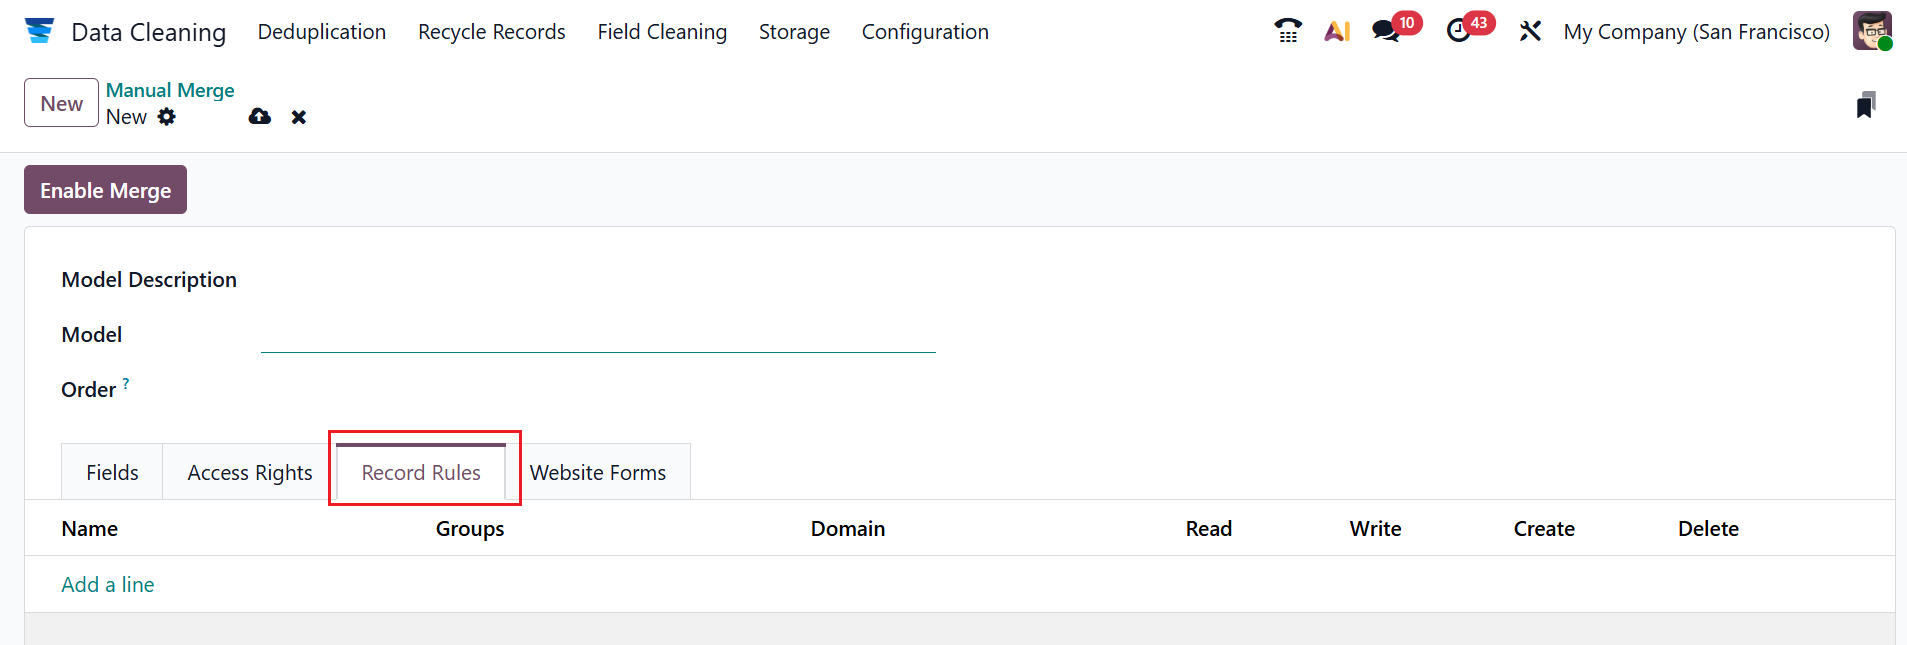Click the Add a line link
1907x645 pixels.
[x=108, y=584]
